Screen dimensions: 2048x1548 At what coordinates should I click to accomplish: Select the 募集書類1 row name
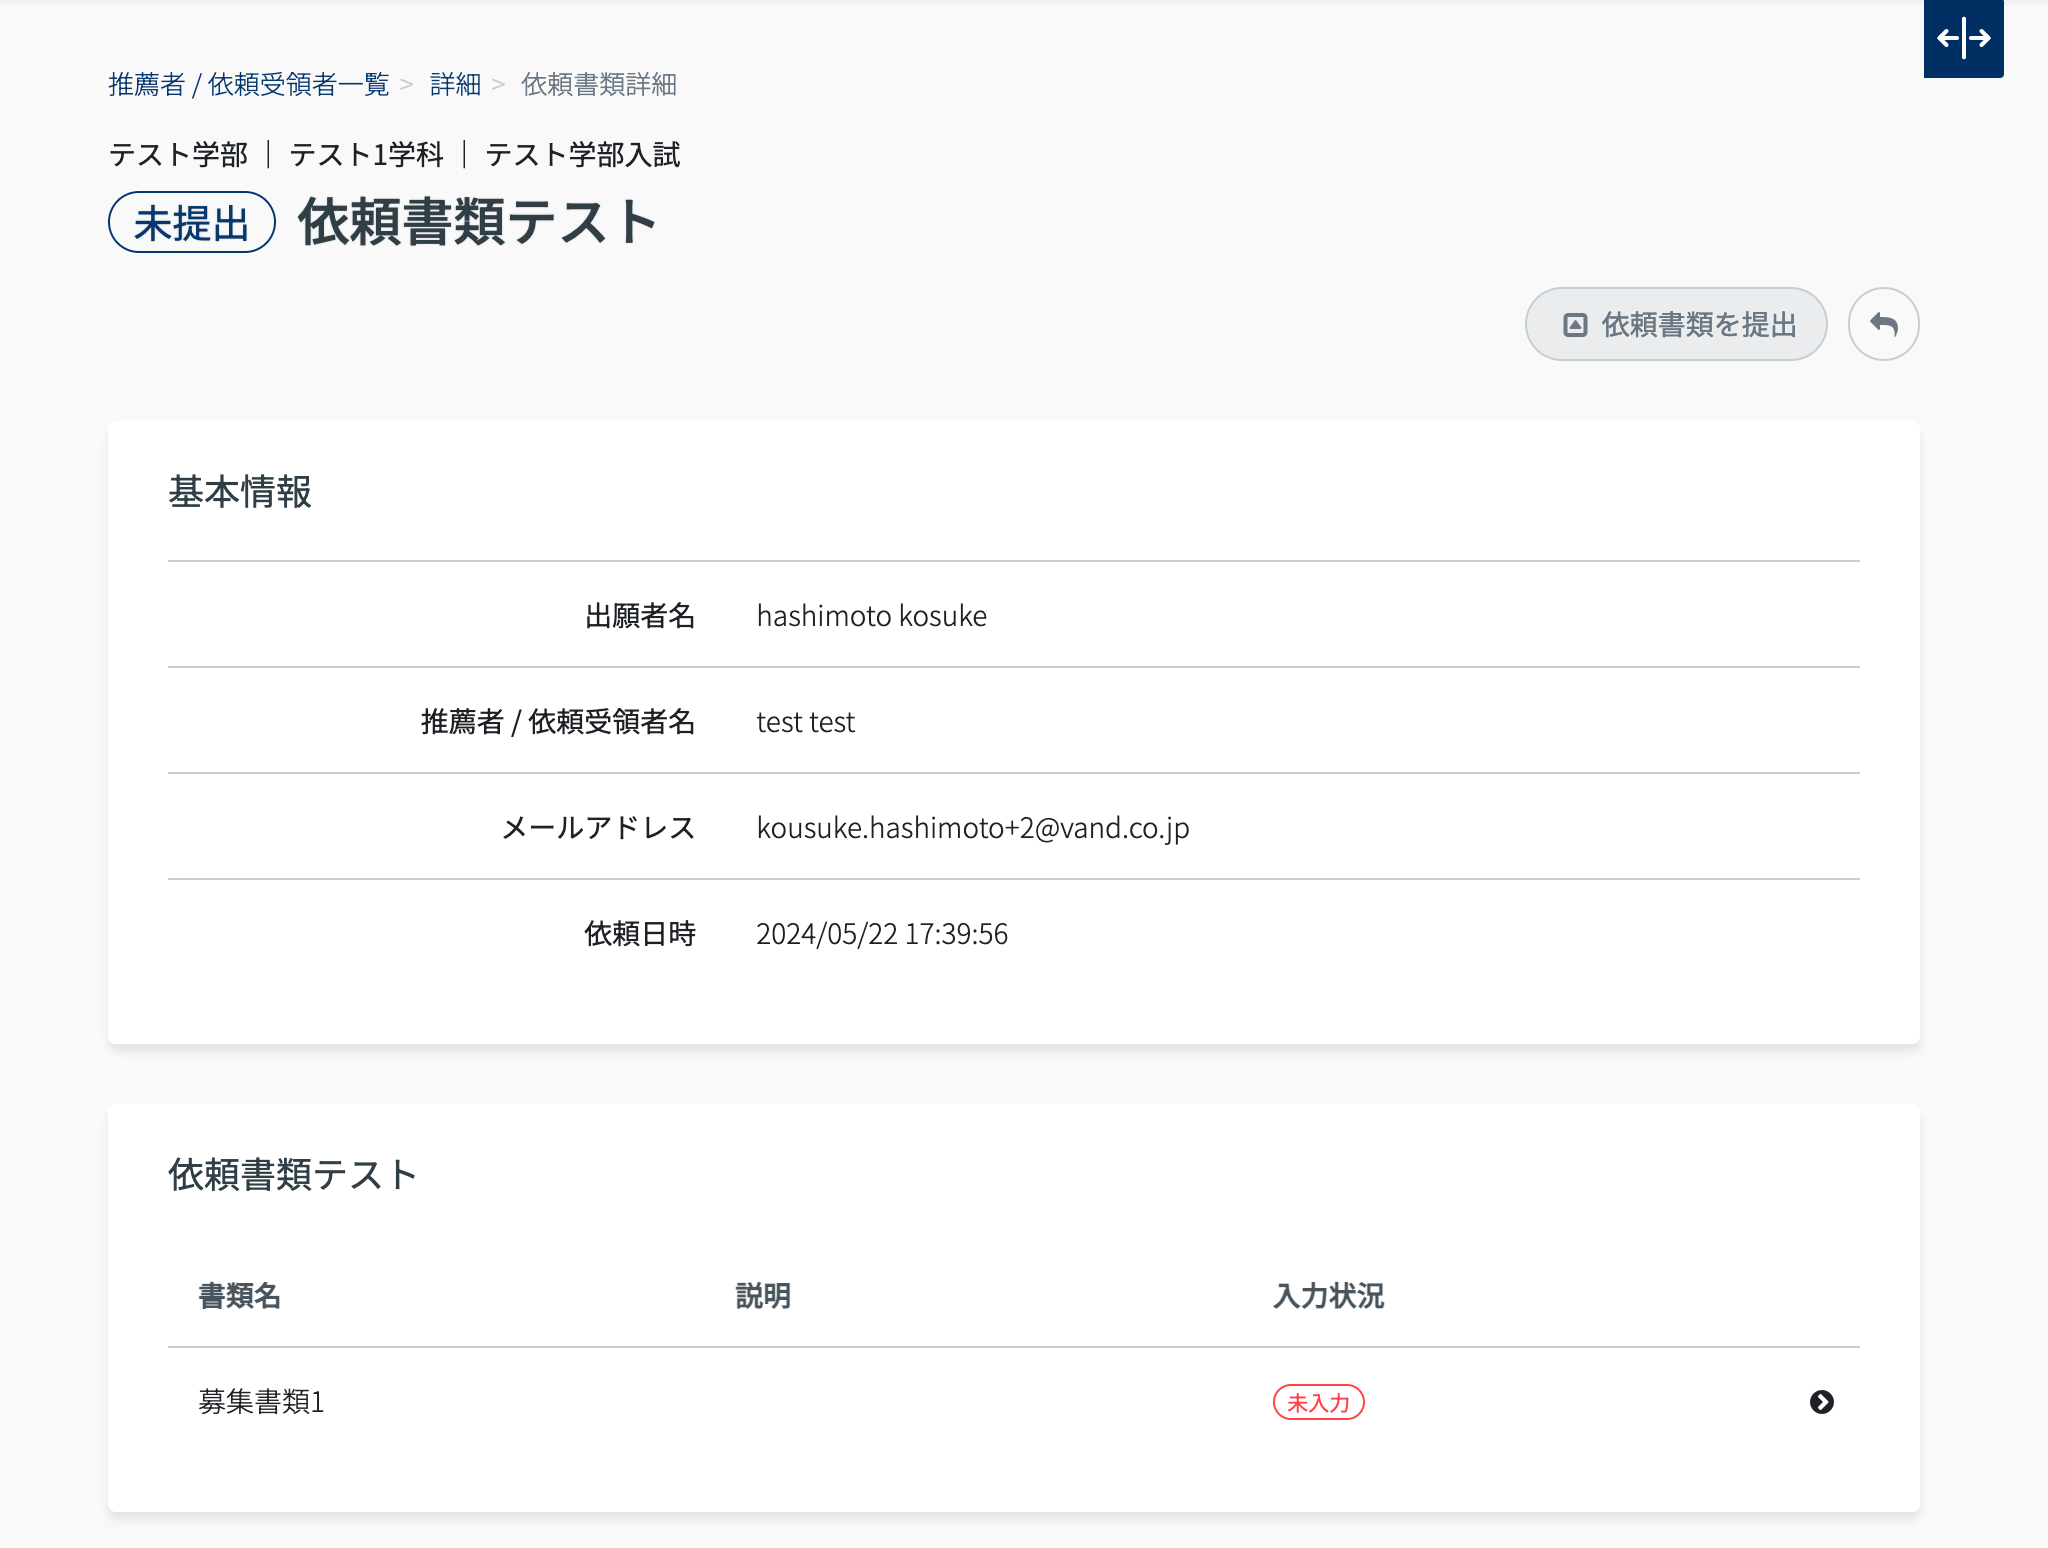click(x=261, y=1402)
